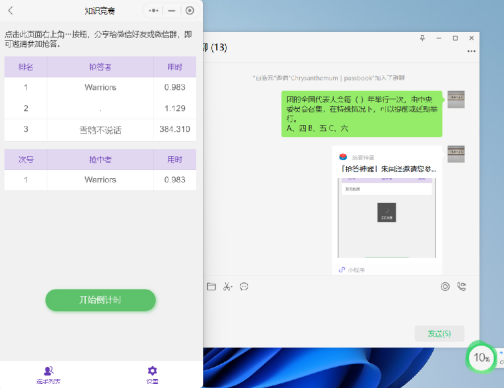Select the Warriors row ranked first

coord(100,87)
